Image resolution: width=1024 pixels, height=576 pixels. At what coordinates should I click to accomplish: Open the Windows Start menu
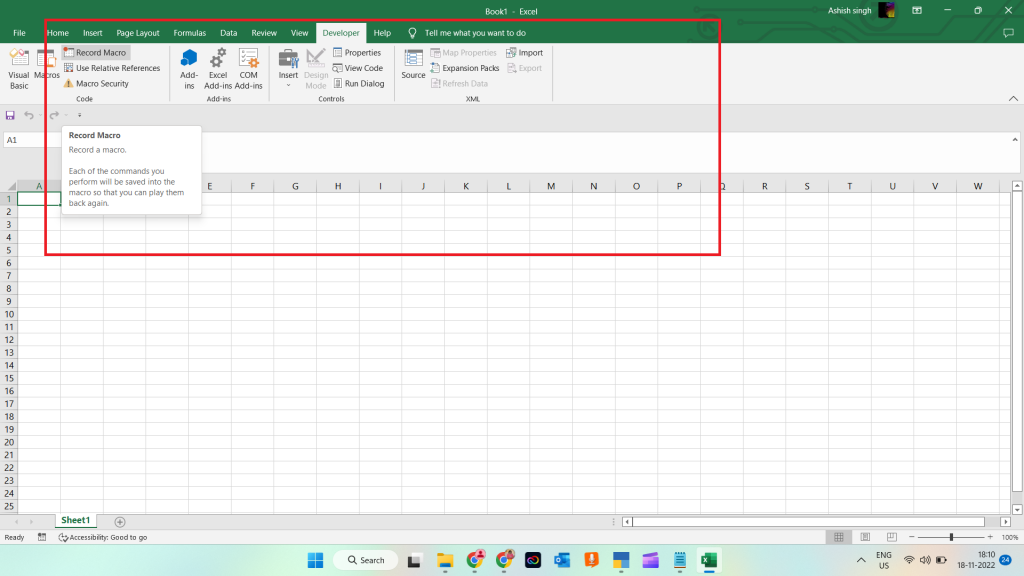coord(315,560)
